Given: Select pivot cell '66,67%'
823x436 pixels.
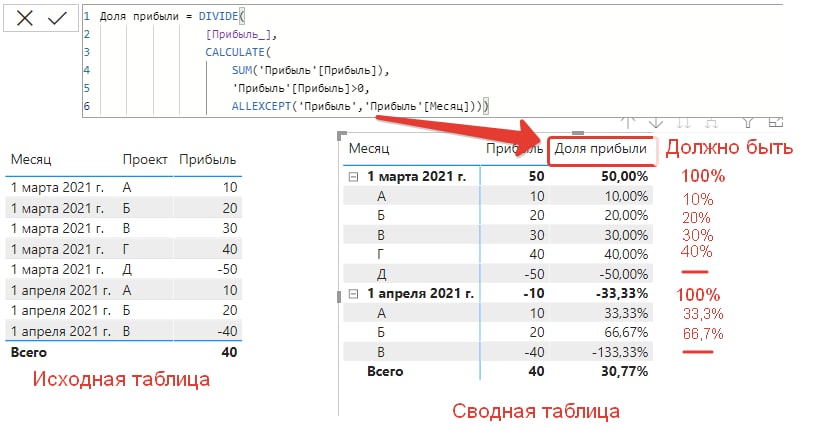Looking at the screenshot, I should [x=626, y=333].
